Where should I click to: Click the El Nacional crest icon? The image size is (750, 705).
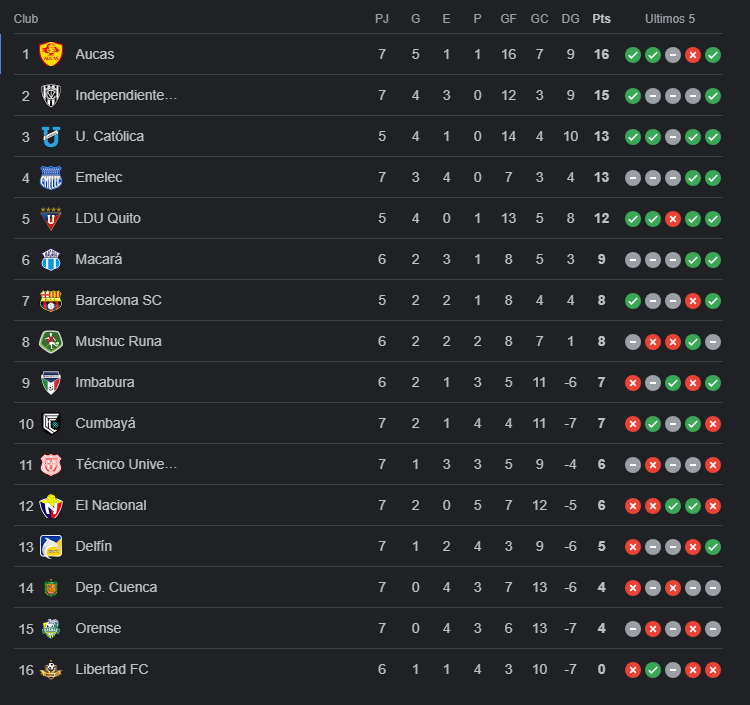click(51, 505)
